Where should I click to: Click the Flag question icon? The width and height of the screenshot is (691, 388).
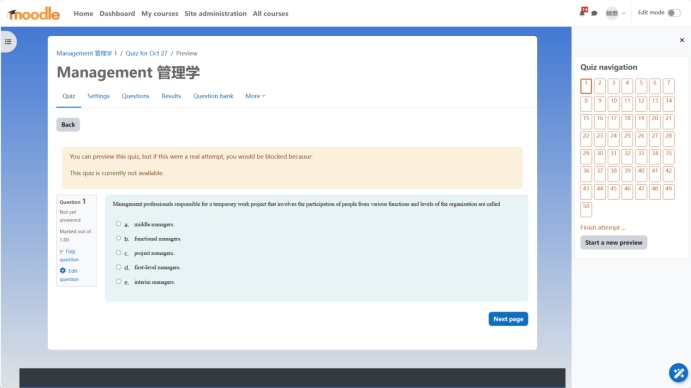click(62, 251)
